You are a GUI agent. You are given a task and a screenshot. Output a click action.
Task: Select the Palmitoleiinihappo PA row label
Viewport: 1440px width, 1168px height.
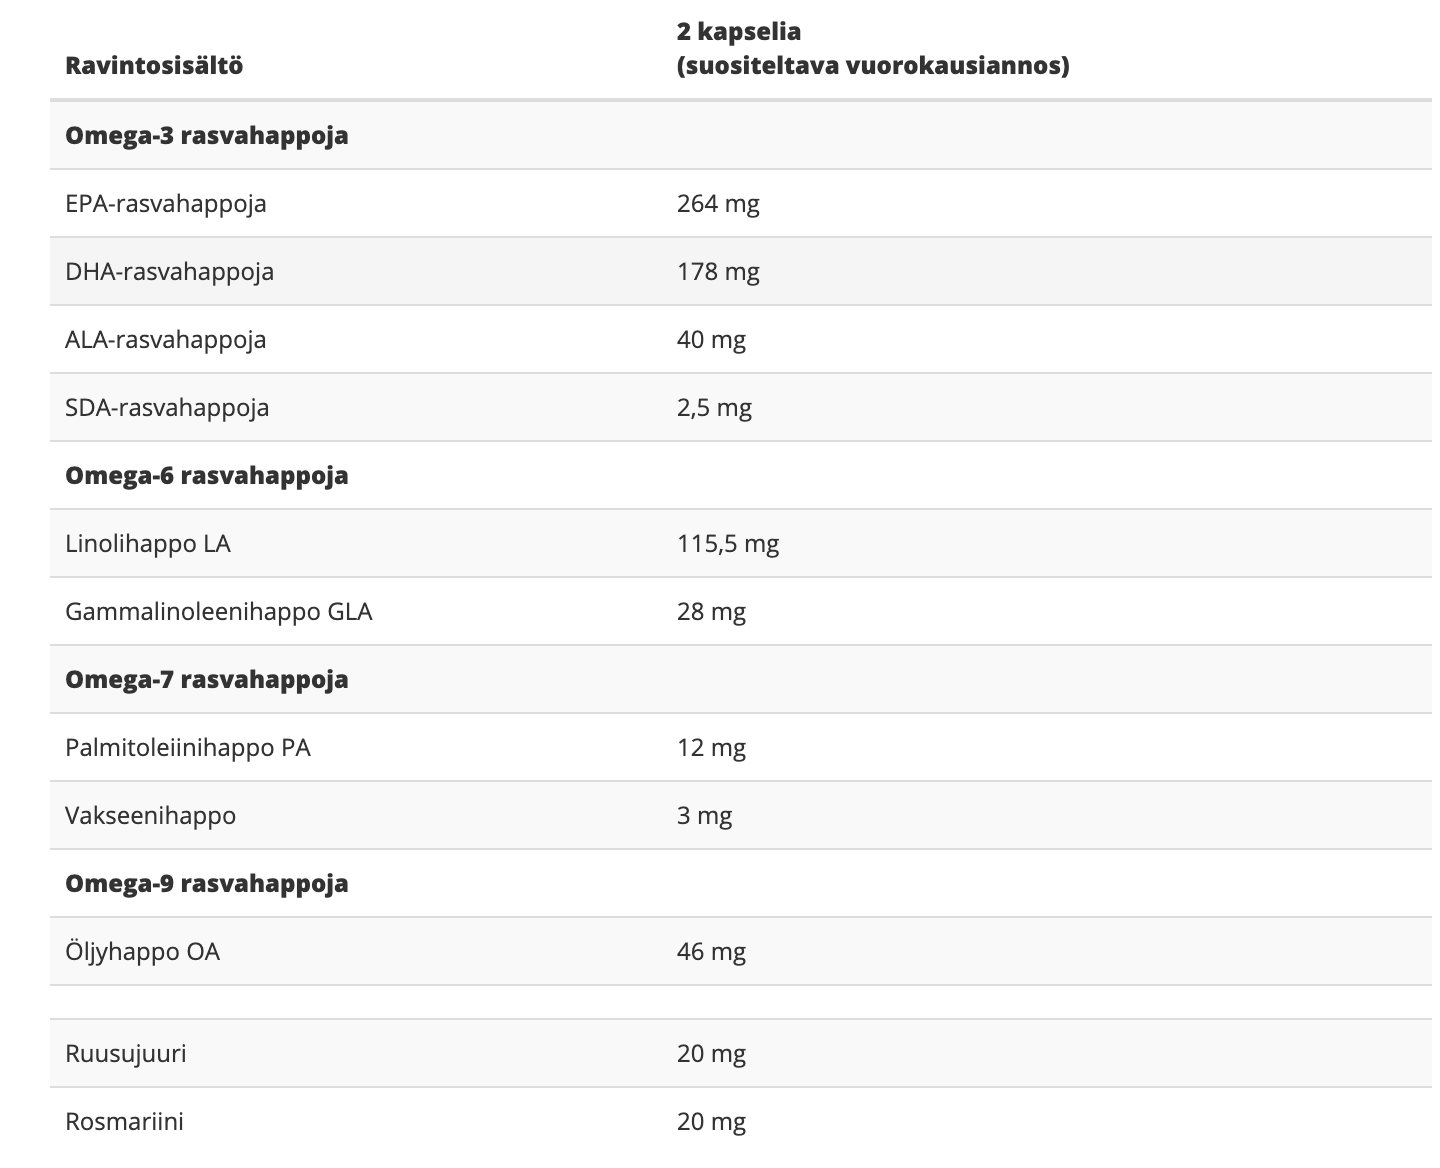click(188, 748)
